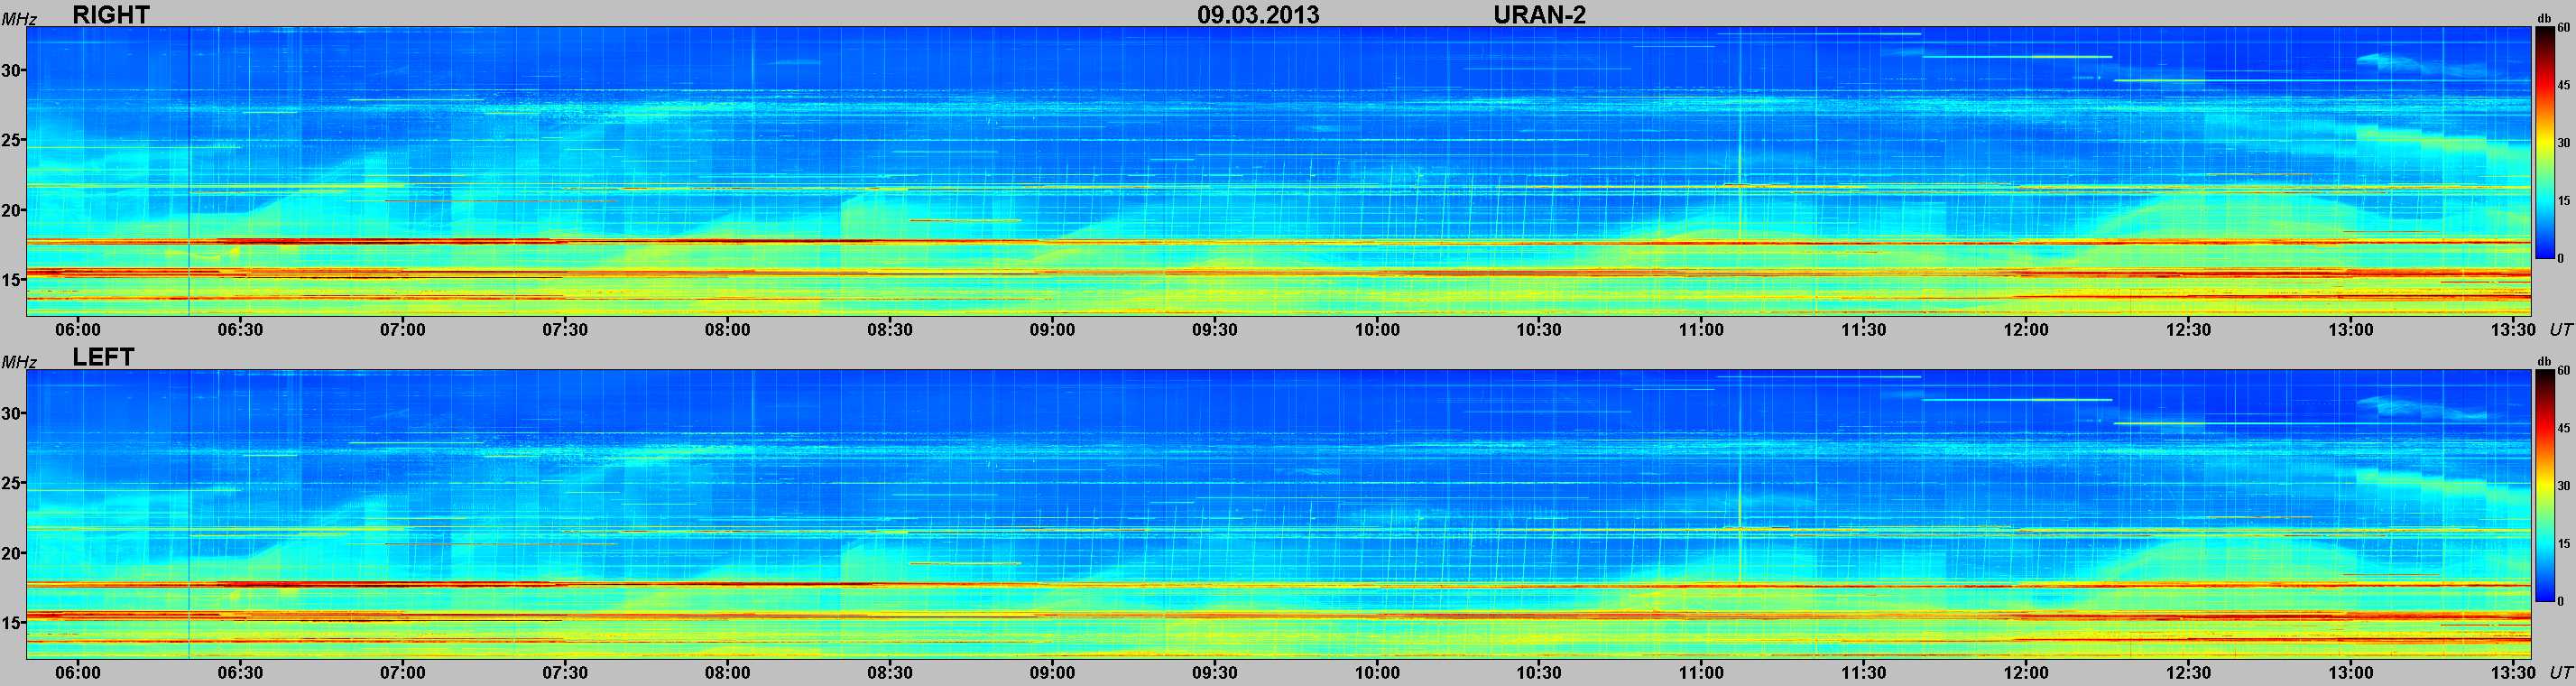The image size is (2576, 686).
Task: Click the LEFT polarization panel title
Action: pyautogui.click(x=103, y=357)
